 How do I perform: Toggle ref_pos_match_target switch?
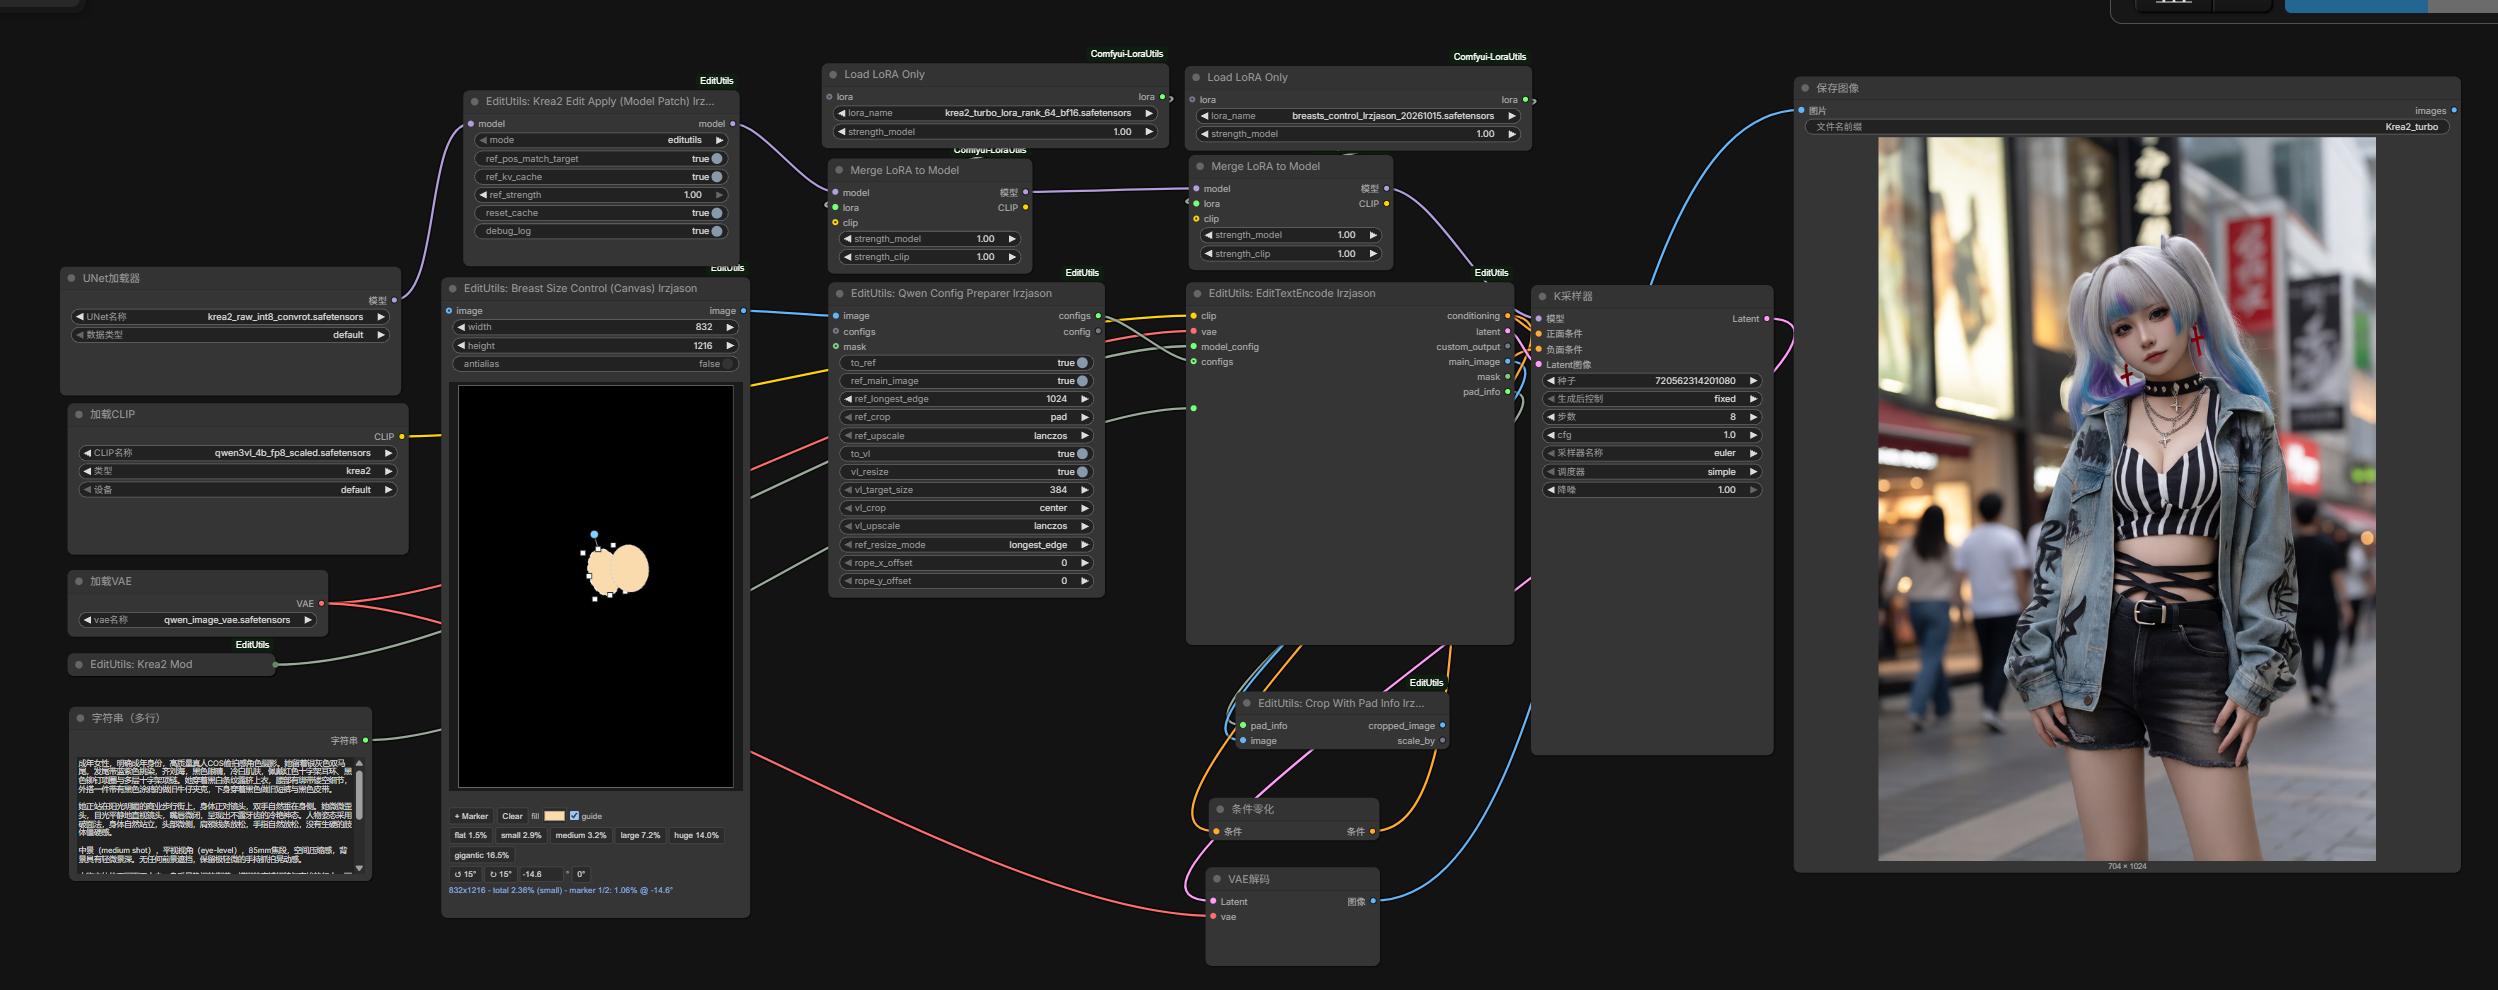[x=717, y=159]
